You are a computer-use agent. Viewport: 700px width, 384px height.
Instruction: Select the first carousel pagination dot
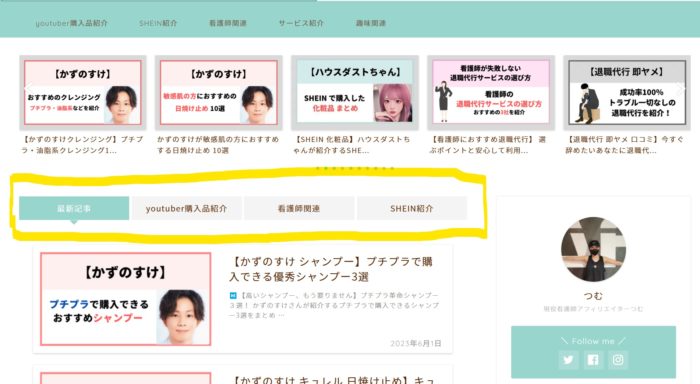point(317,168)
